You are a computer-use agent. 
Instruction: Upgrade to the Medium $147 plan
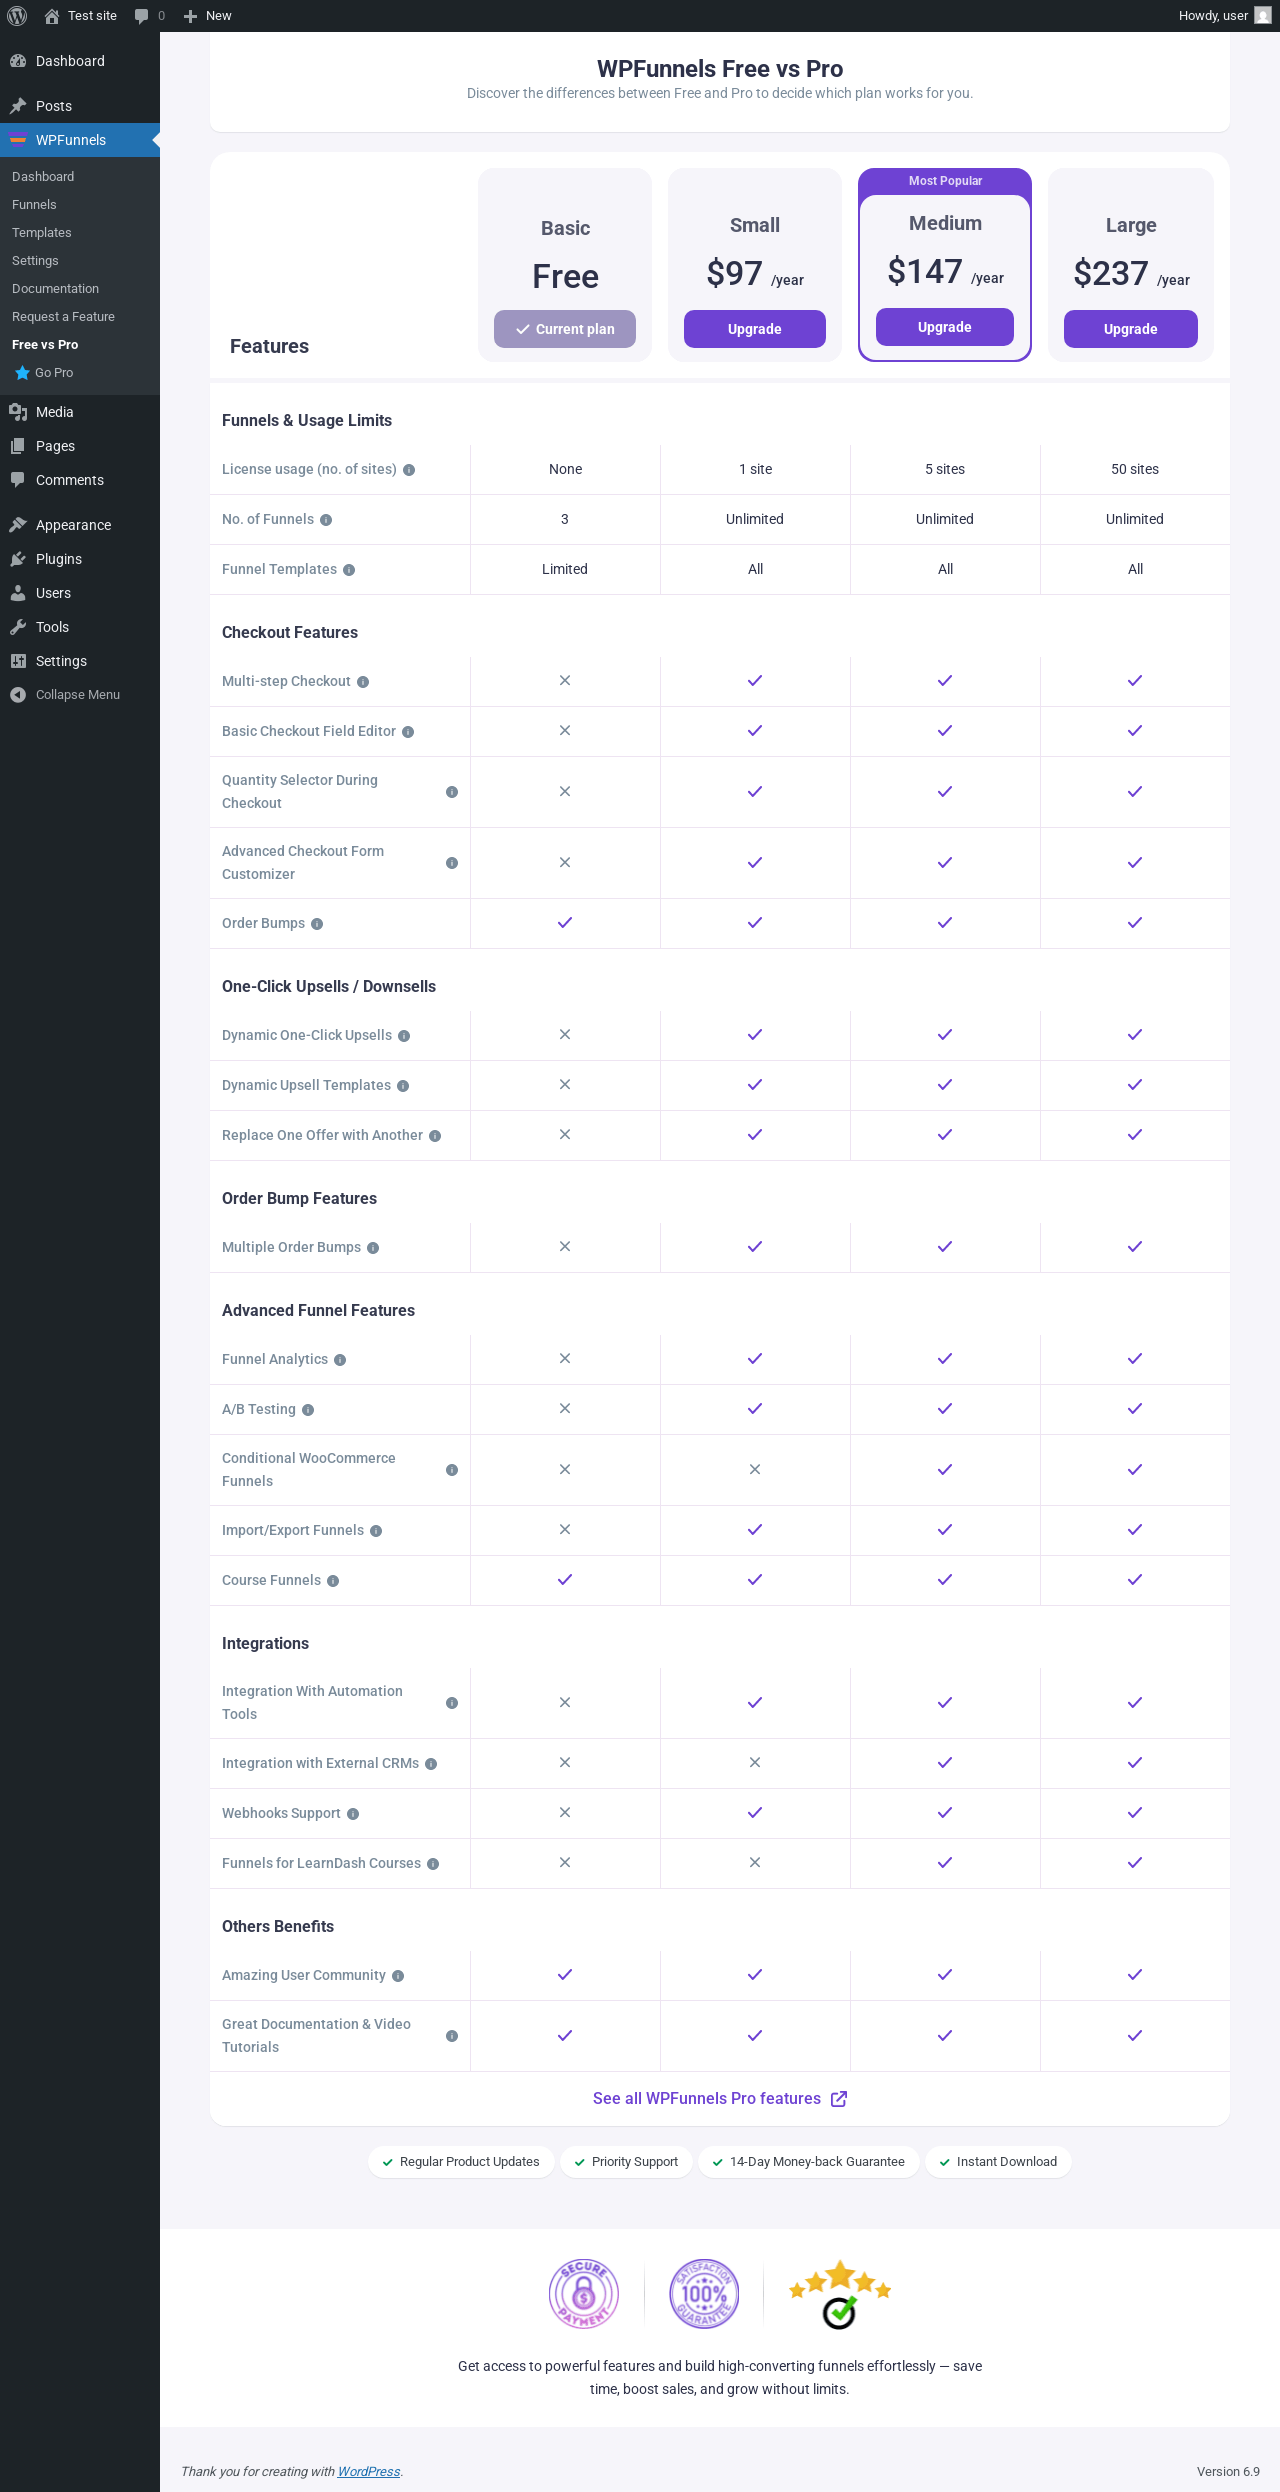click(944, 327)
